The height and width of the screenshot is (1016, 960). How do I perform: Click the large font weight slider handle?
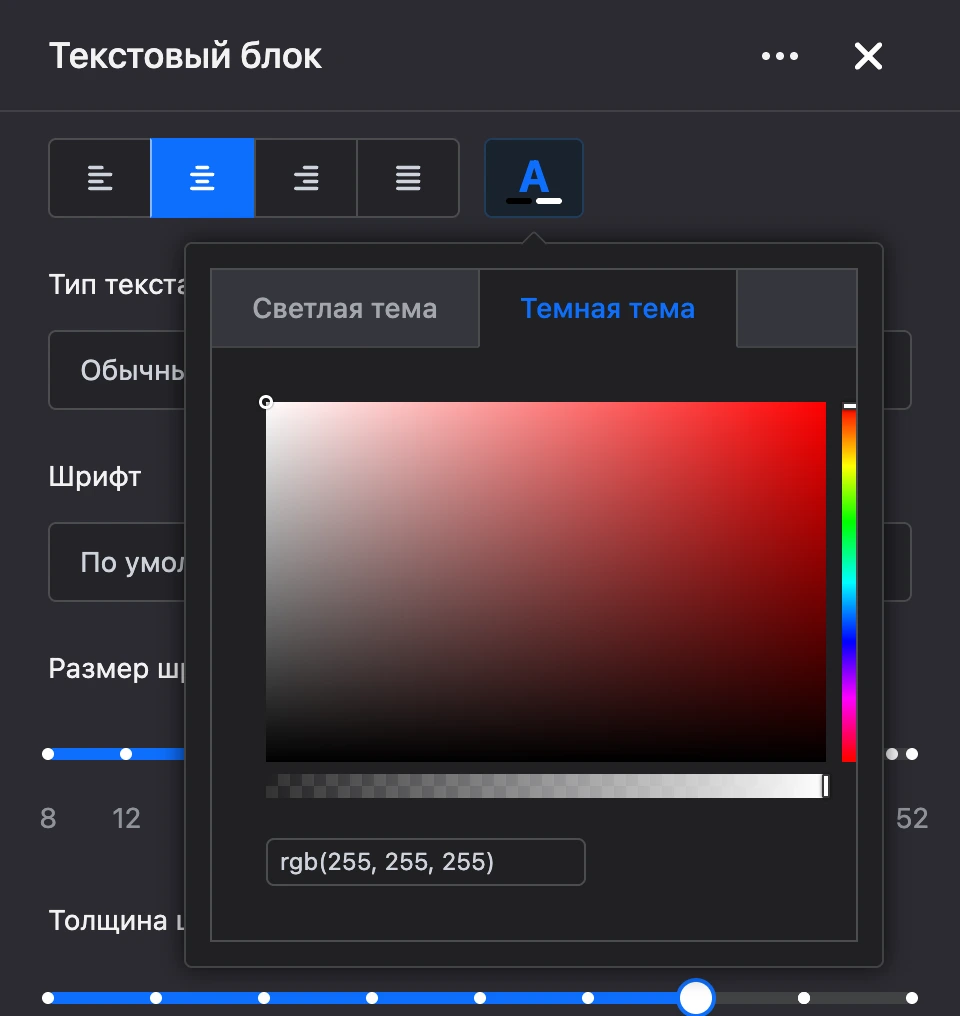point(696,997)
